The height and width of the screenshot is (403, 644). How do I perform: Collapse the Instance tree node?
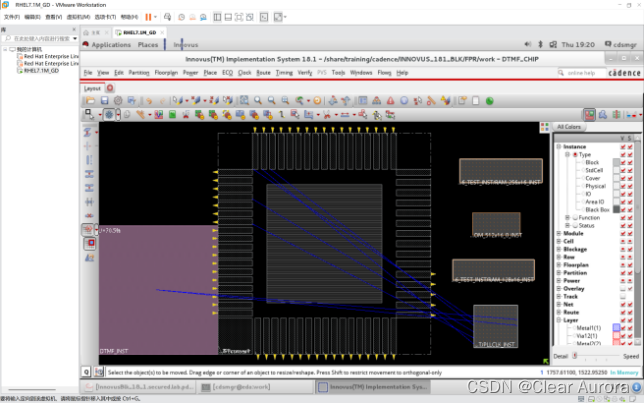click(x=559, y=147)
